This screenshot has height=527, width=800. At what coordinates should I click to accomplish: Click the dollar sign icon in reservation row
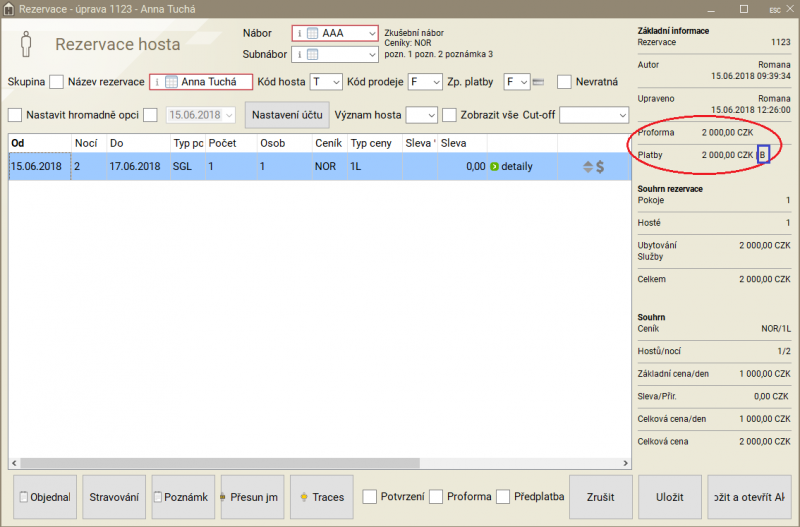(x=600, y=167)
